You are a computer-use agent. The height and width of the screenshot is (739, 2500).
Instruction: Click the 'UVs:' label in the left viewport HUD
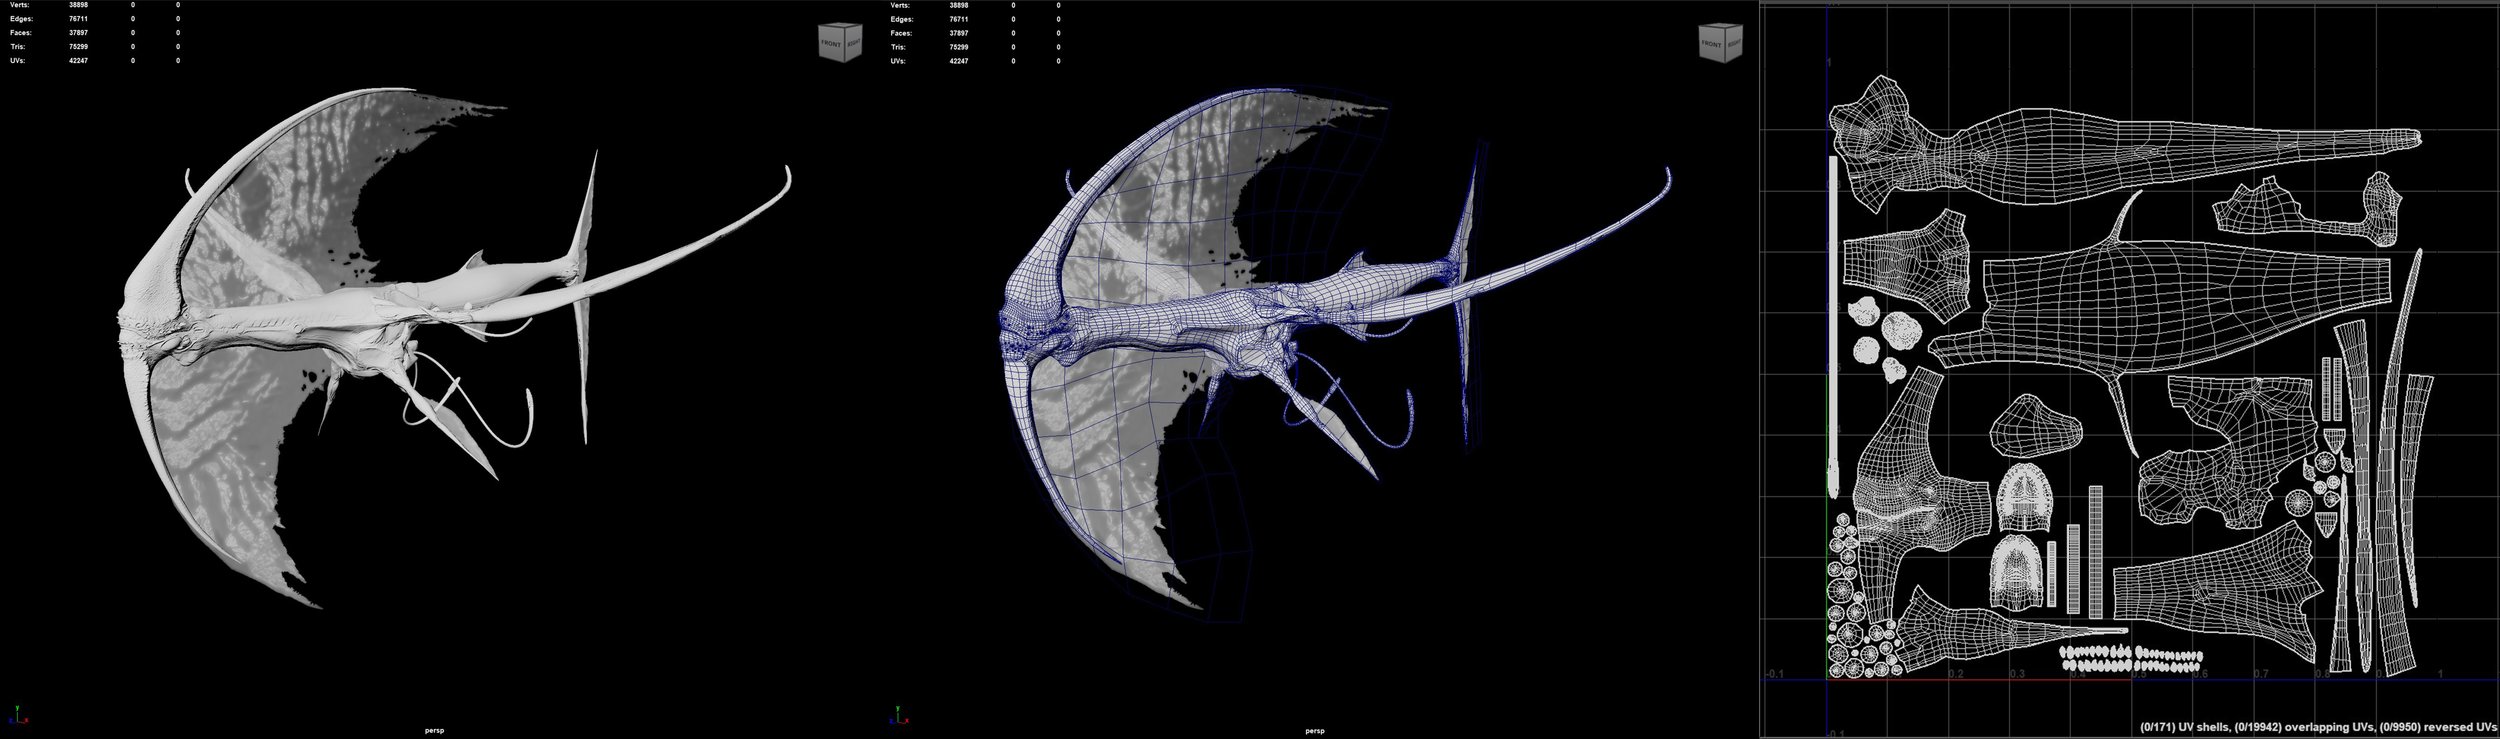(16, 61)
